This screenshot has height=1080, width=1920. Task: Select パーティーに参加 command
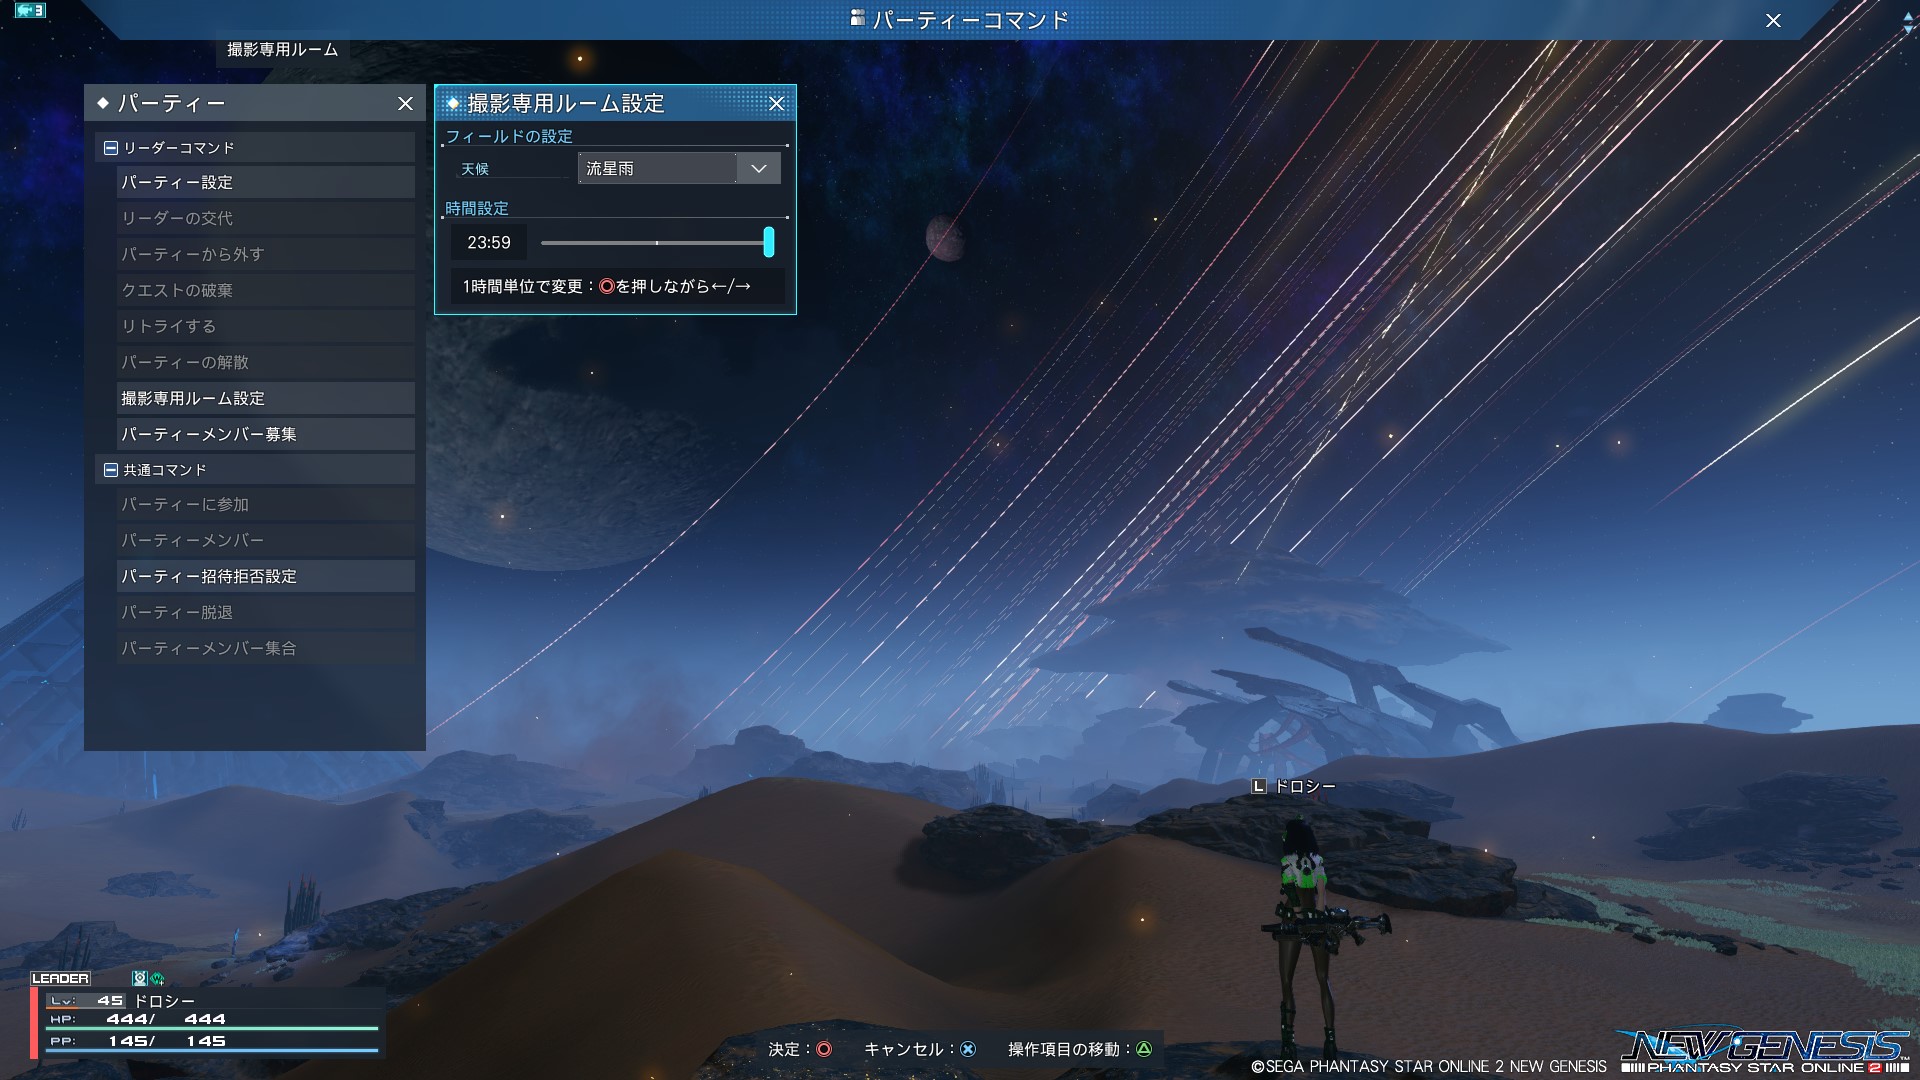[265, 504]
